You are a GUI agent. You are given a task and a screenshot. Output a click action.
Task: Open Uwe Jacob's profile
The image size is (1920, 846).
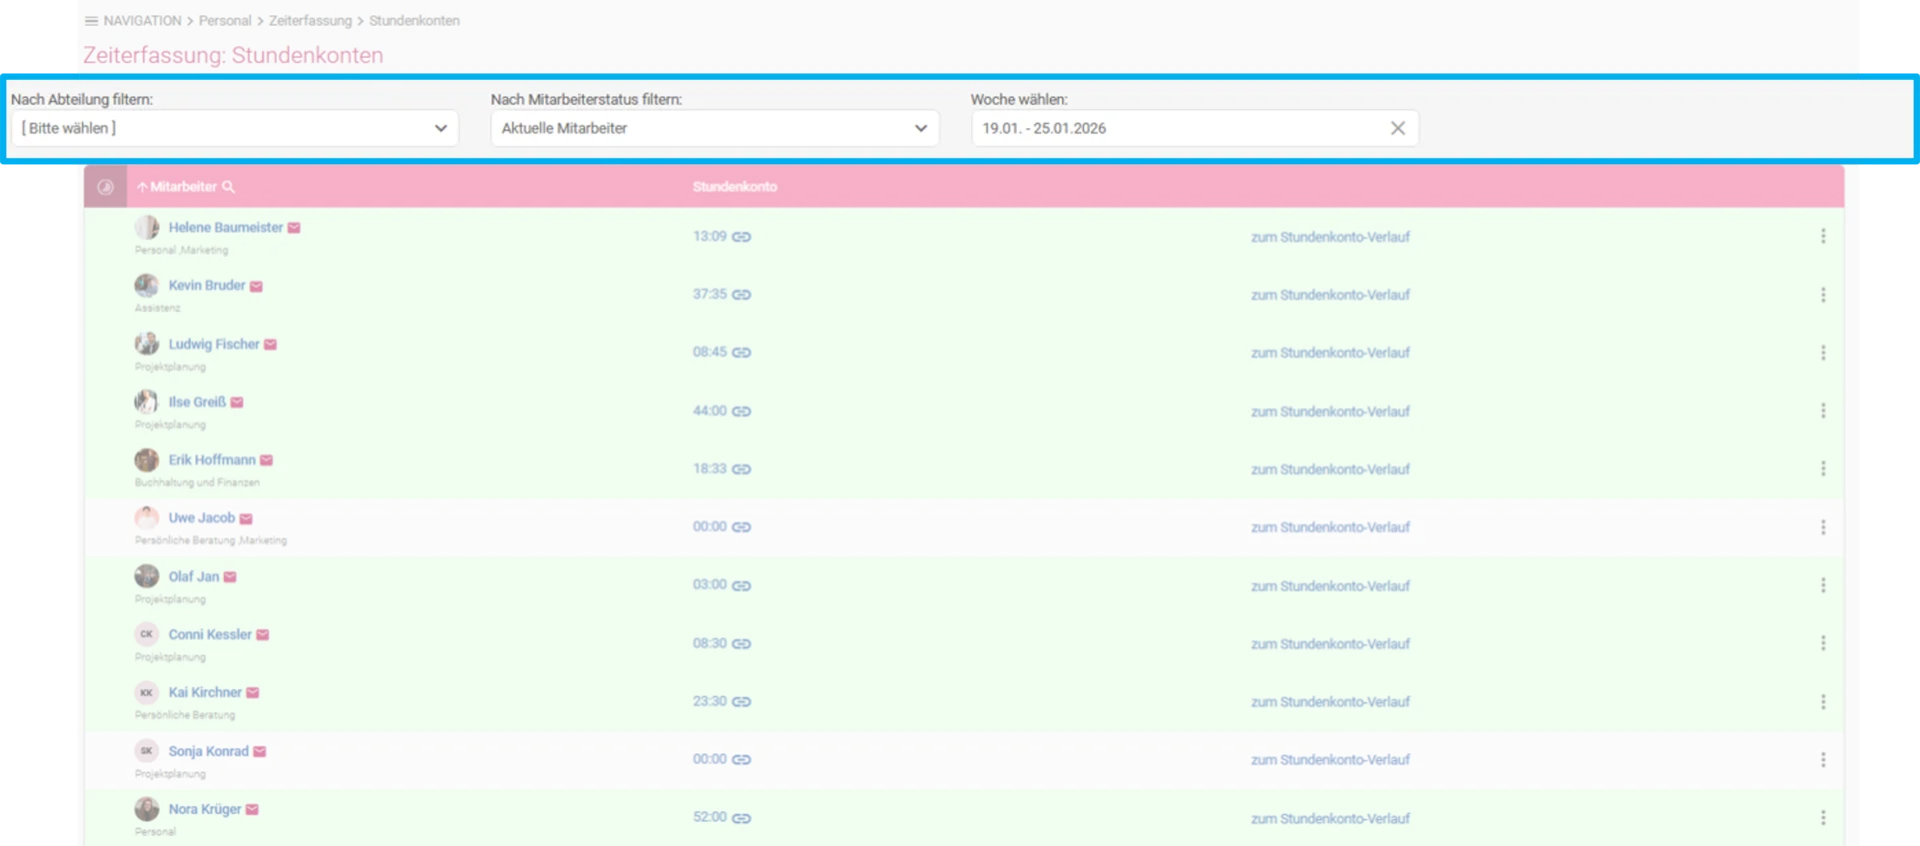(202, 518)
